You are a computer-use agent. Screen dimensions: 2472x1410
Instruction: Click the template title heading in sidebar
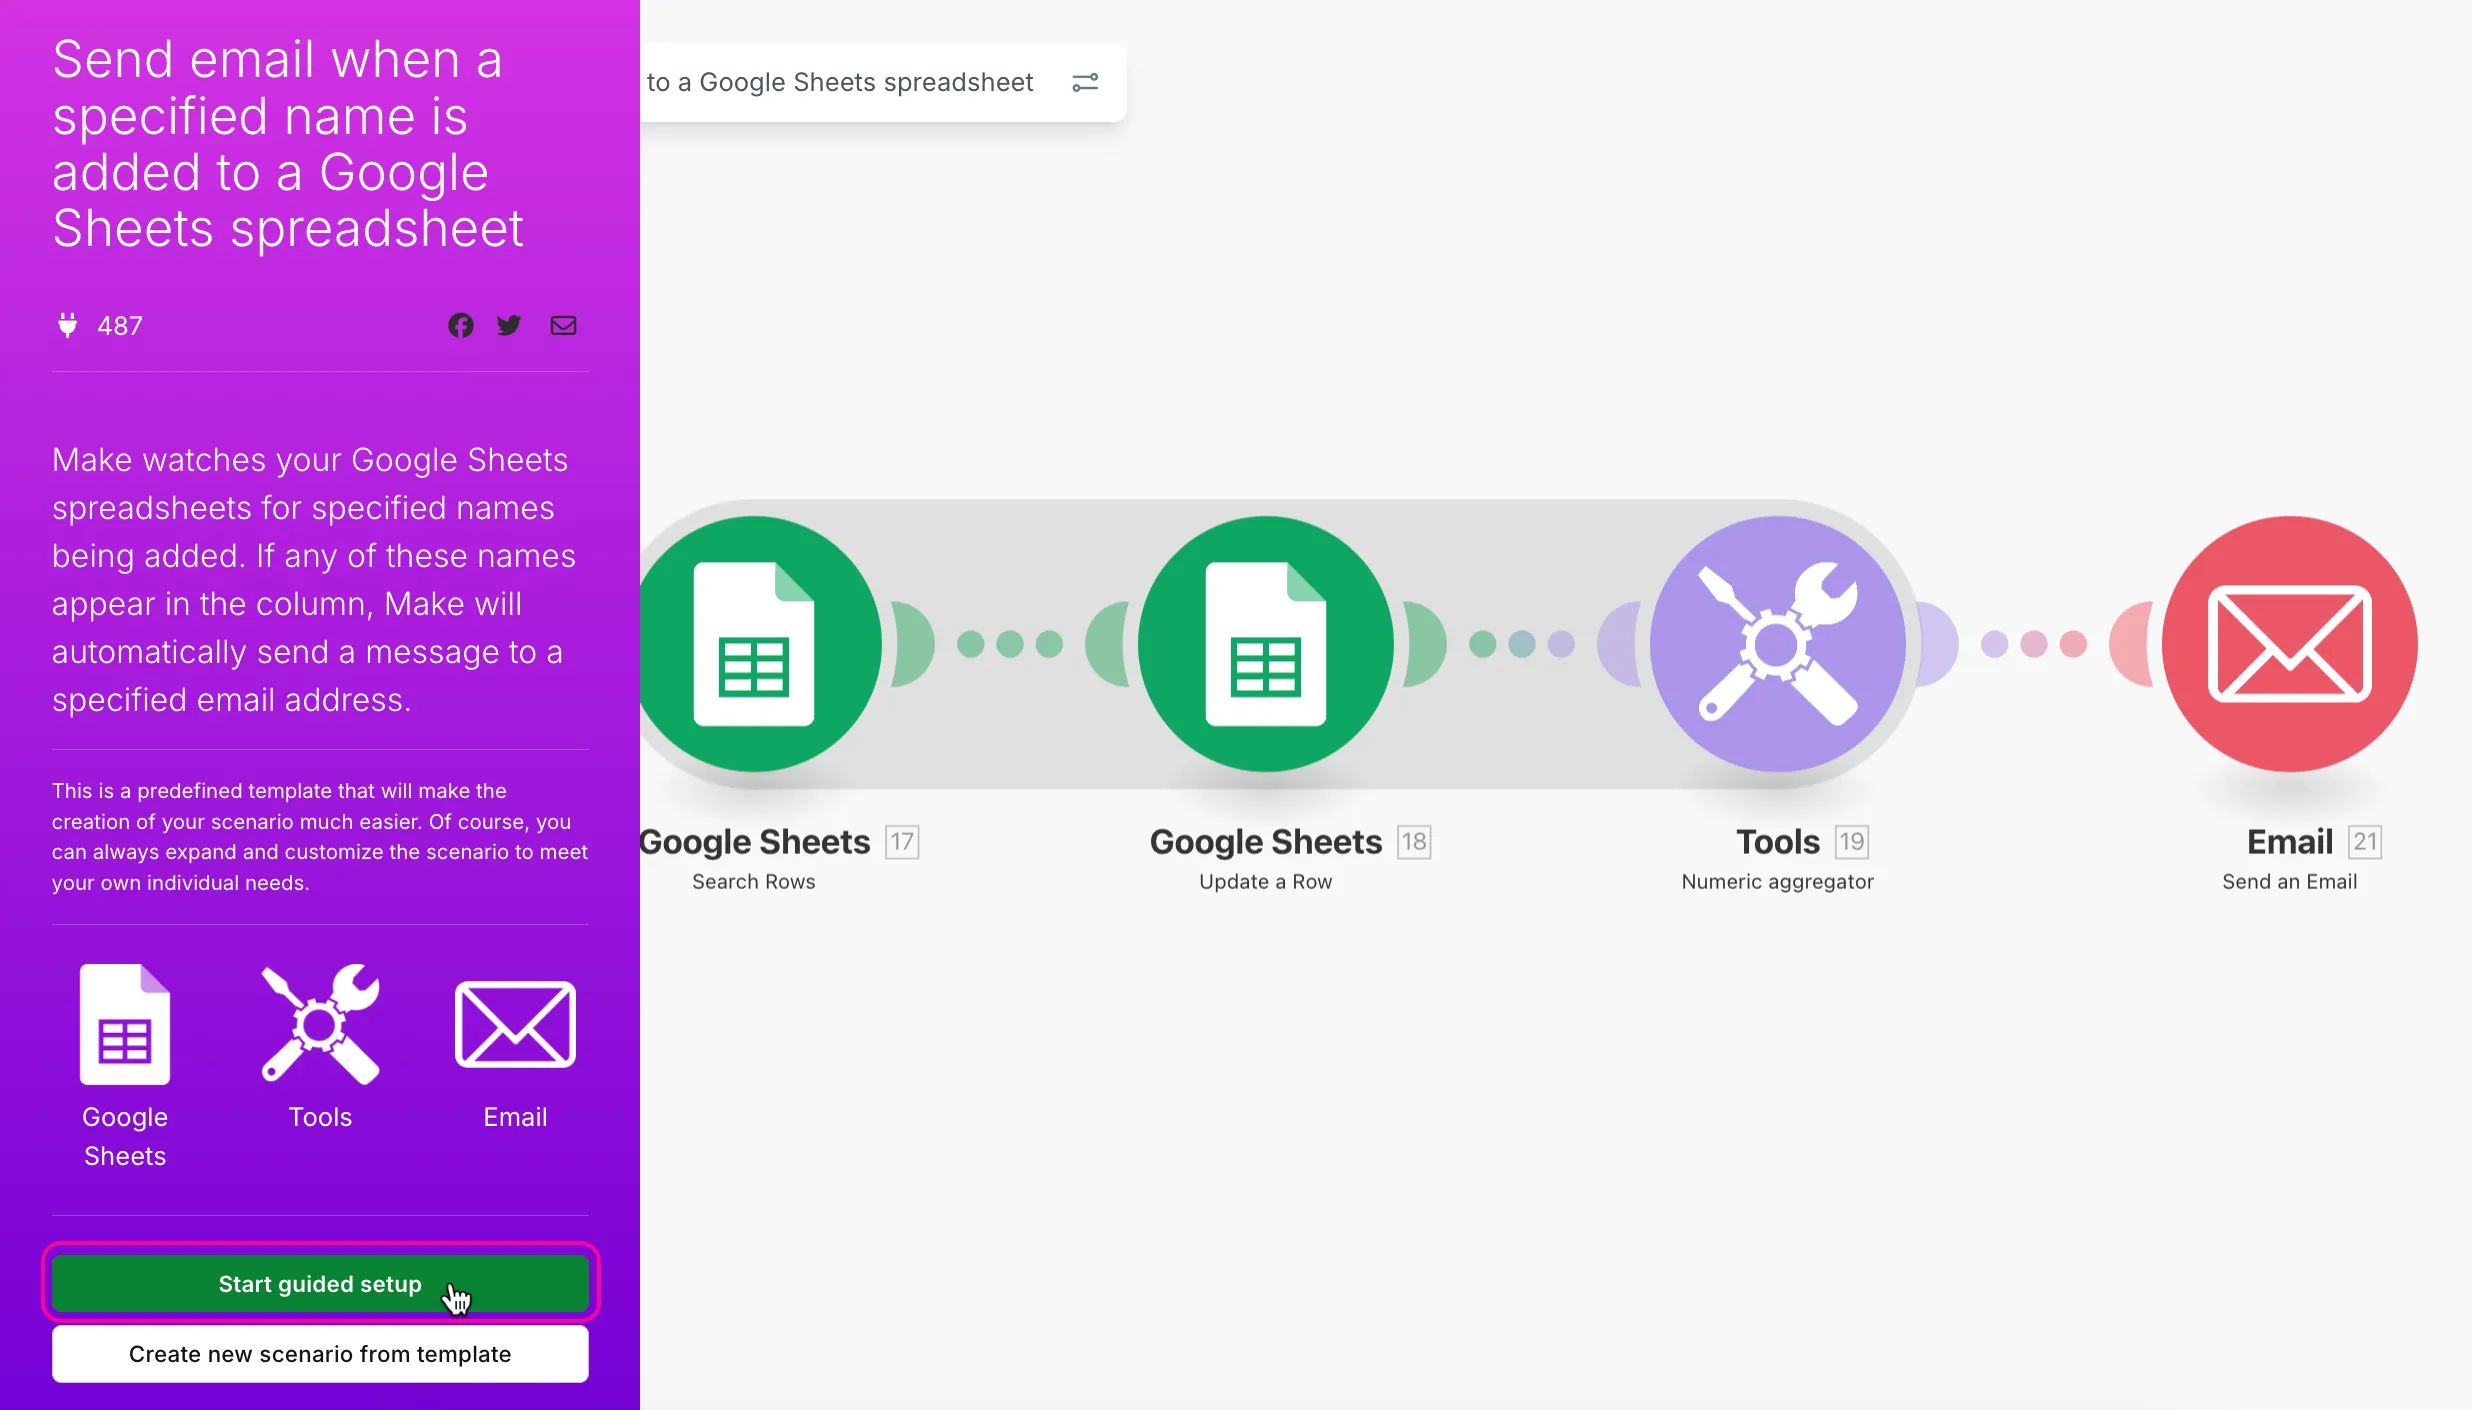pyautogui.click(x=288, y=144)
